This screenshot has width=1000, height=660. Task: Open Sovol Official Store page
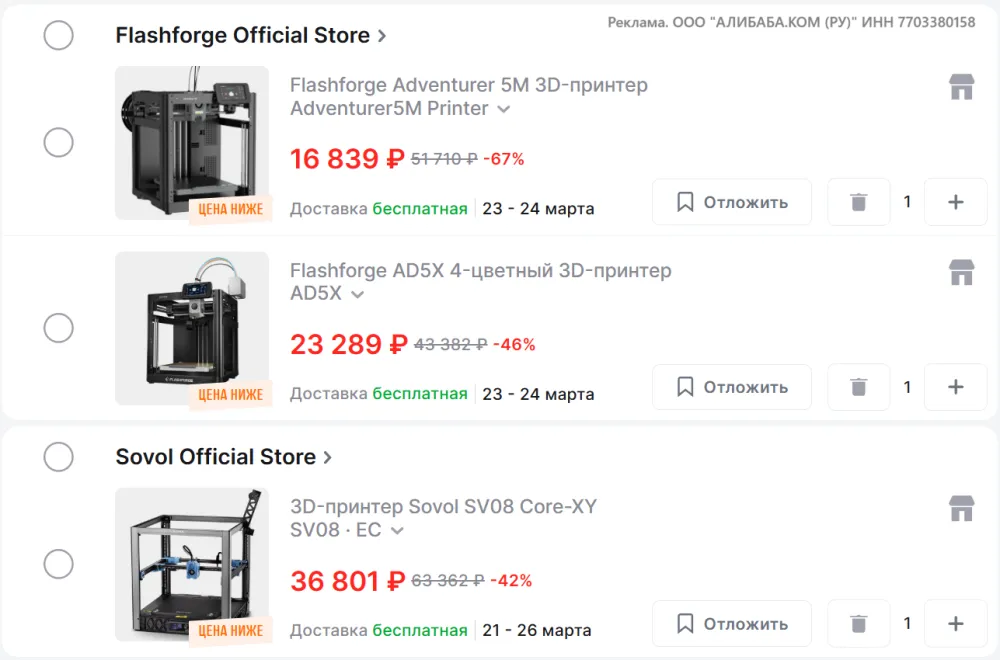click(x=224, y=457)
